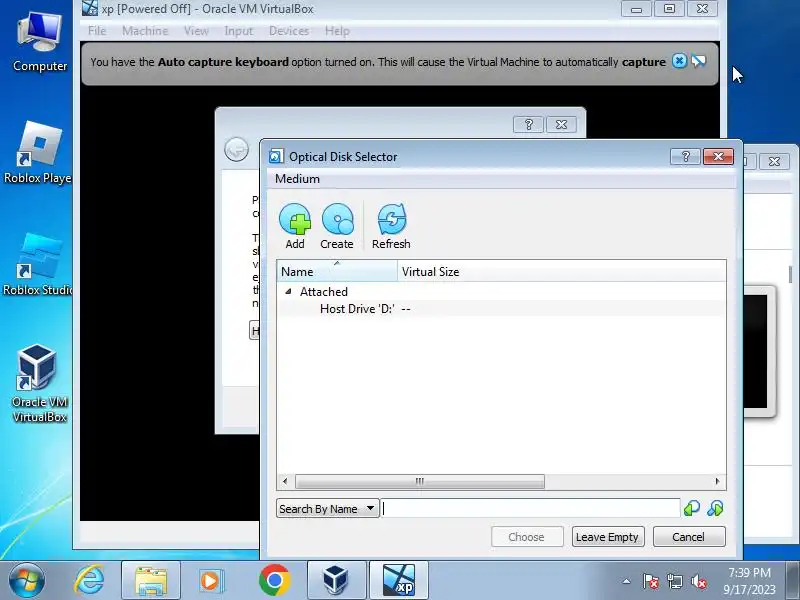This screenshot has height=600, width=800.
Task: Select the Host Drive 'D:' row
Action: 502,309
